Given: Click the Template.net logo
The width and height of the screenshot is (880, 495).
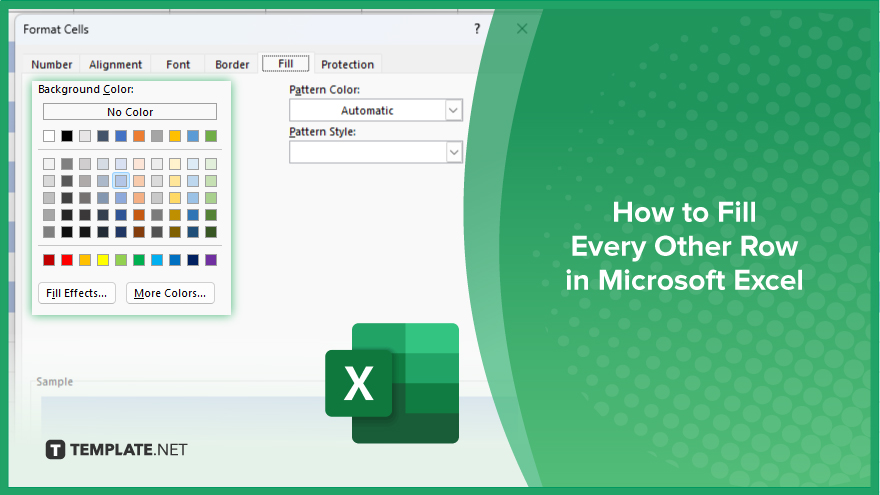Looking at the screenshot, I should tap(116, 450).
